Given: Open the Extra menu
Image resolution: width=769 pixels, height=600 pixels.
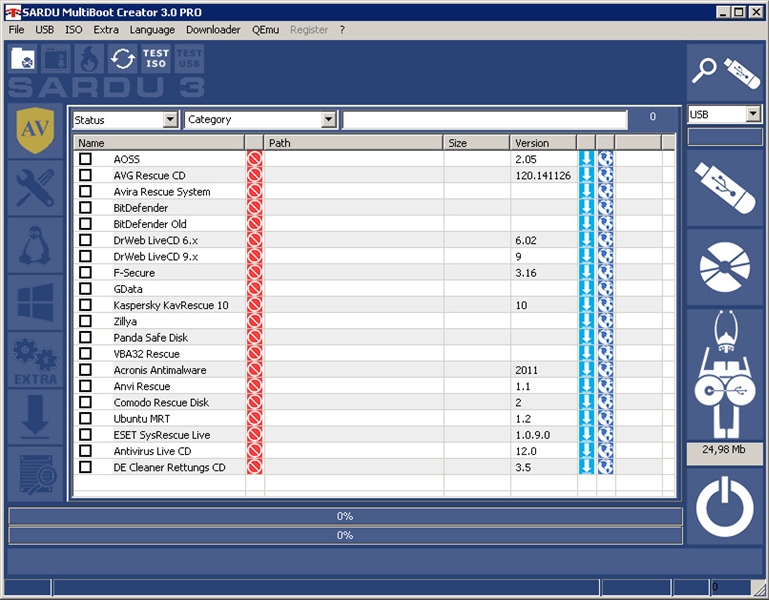Looking at the screenshot, I should coord(106,29).
